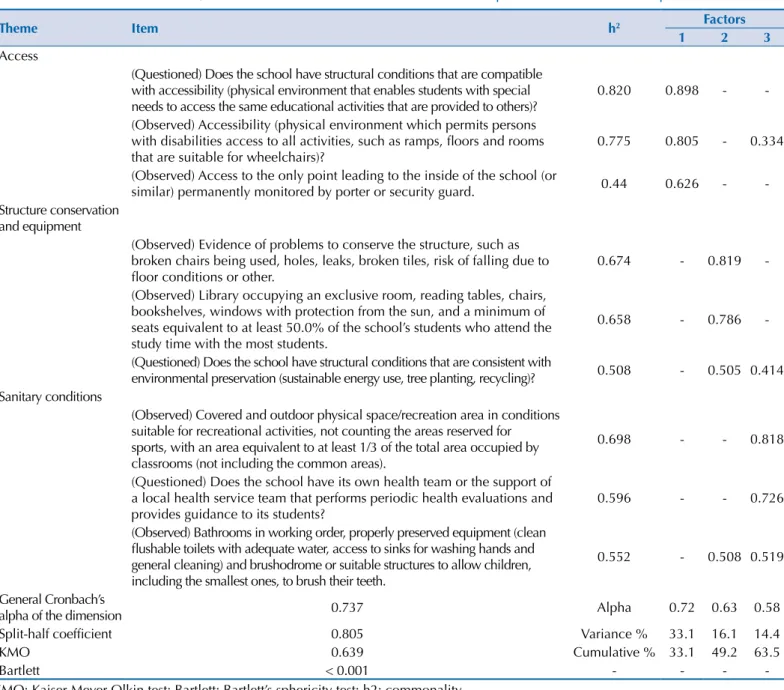
Task: Select commonality value 0.44
Action: click(614, 184)
